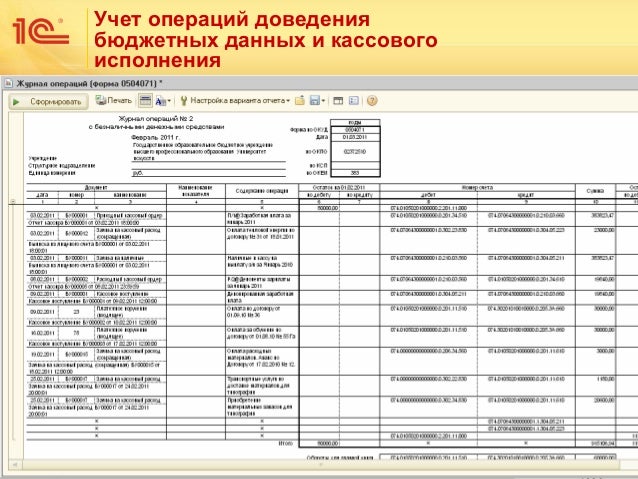Image resolution: width=638 pixels, height=479 pixels.
Task: Open the font settings icon
Action: [161, 101]
